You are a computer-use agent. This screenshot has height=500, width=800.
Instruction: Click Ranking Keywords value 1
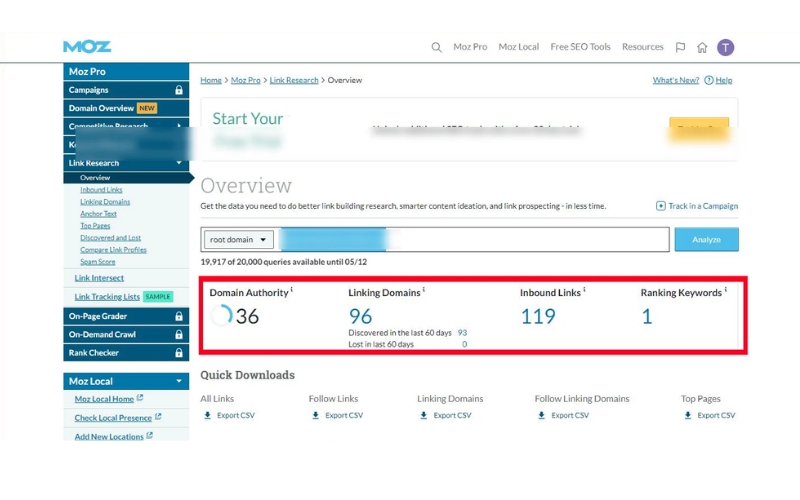647,316
